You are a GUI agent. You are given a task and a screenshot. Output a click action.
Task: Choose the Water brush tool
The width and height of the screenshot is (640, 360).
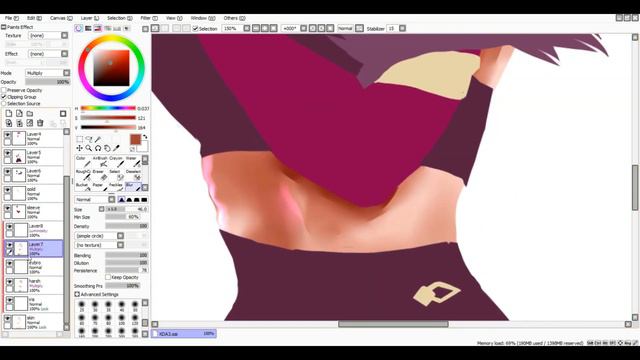pos(133,162)
